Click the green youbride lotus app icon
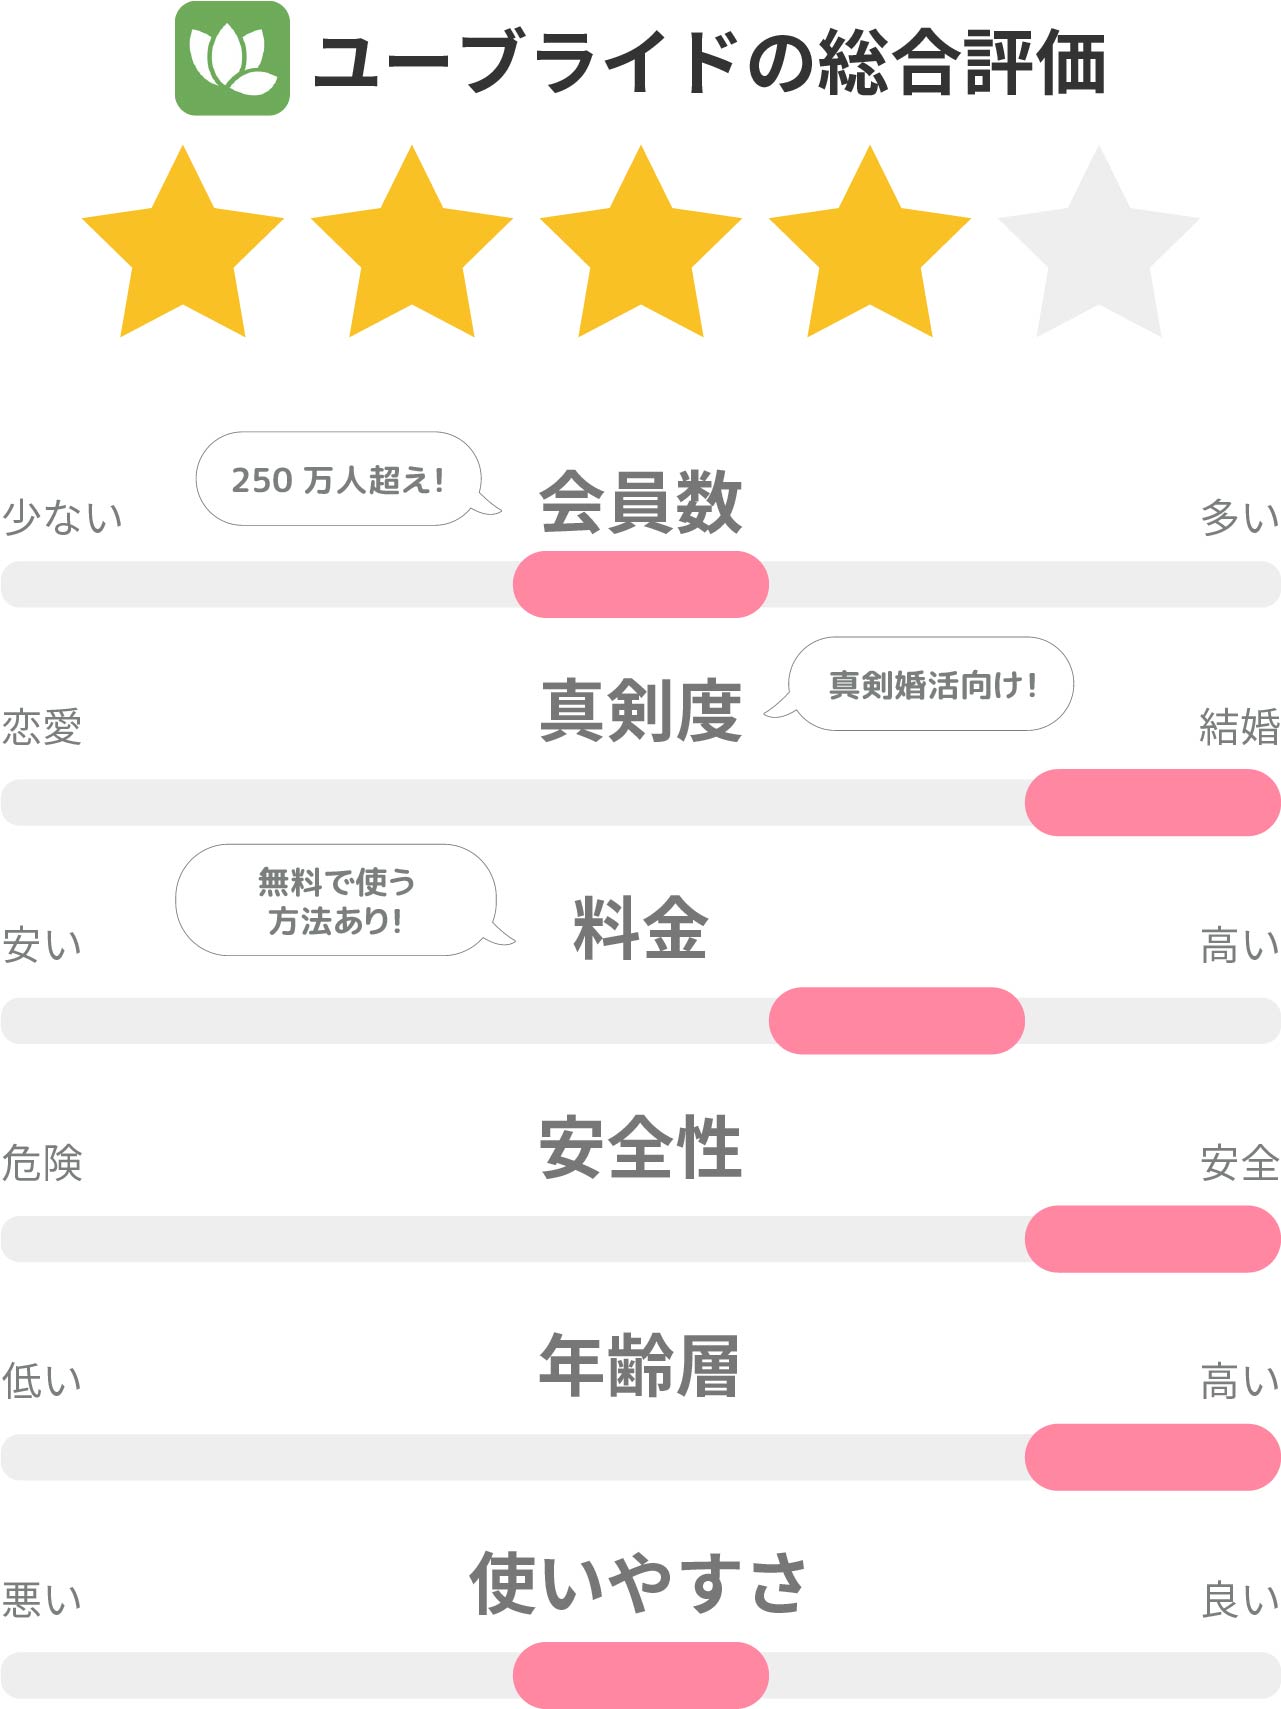Image resolution: width=1281 pixels, height=1709 pixels. tap(232, 58)
